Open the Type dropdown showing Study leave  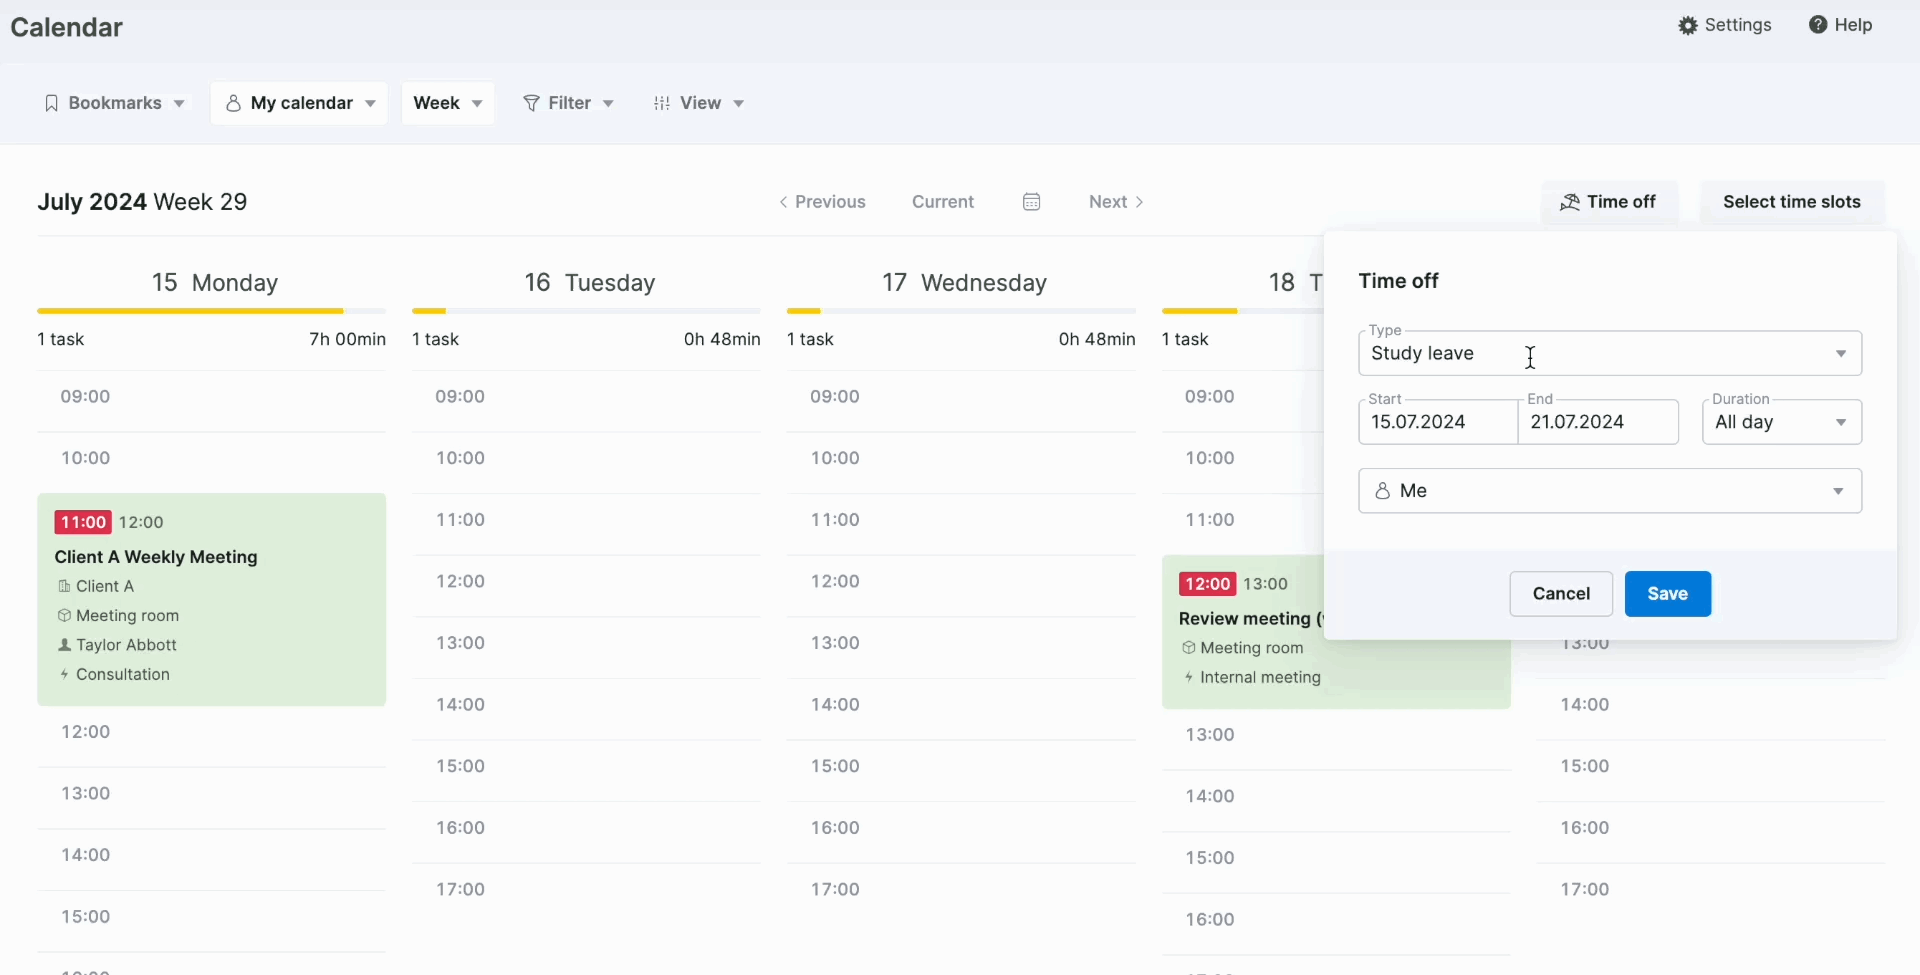coord(1610,354)
